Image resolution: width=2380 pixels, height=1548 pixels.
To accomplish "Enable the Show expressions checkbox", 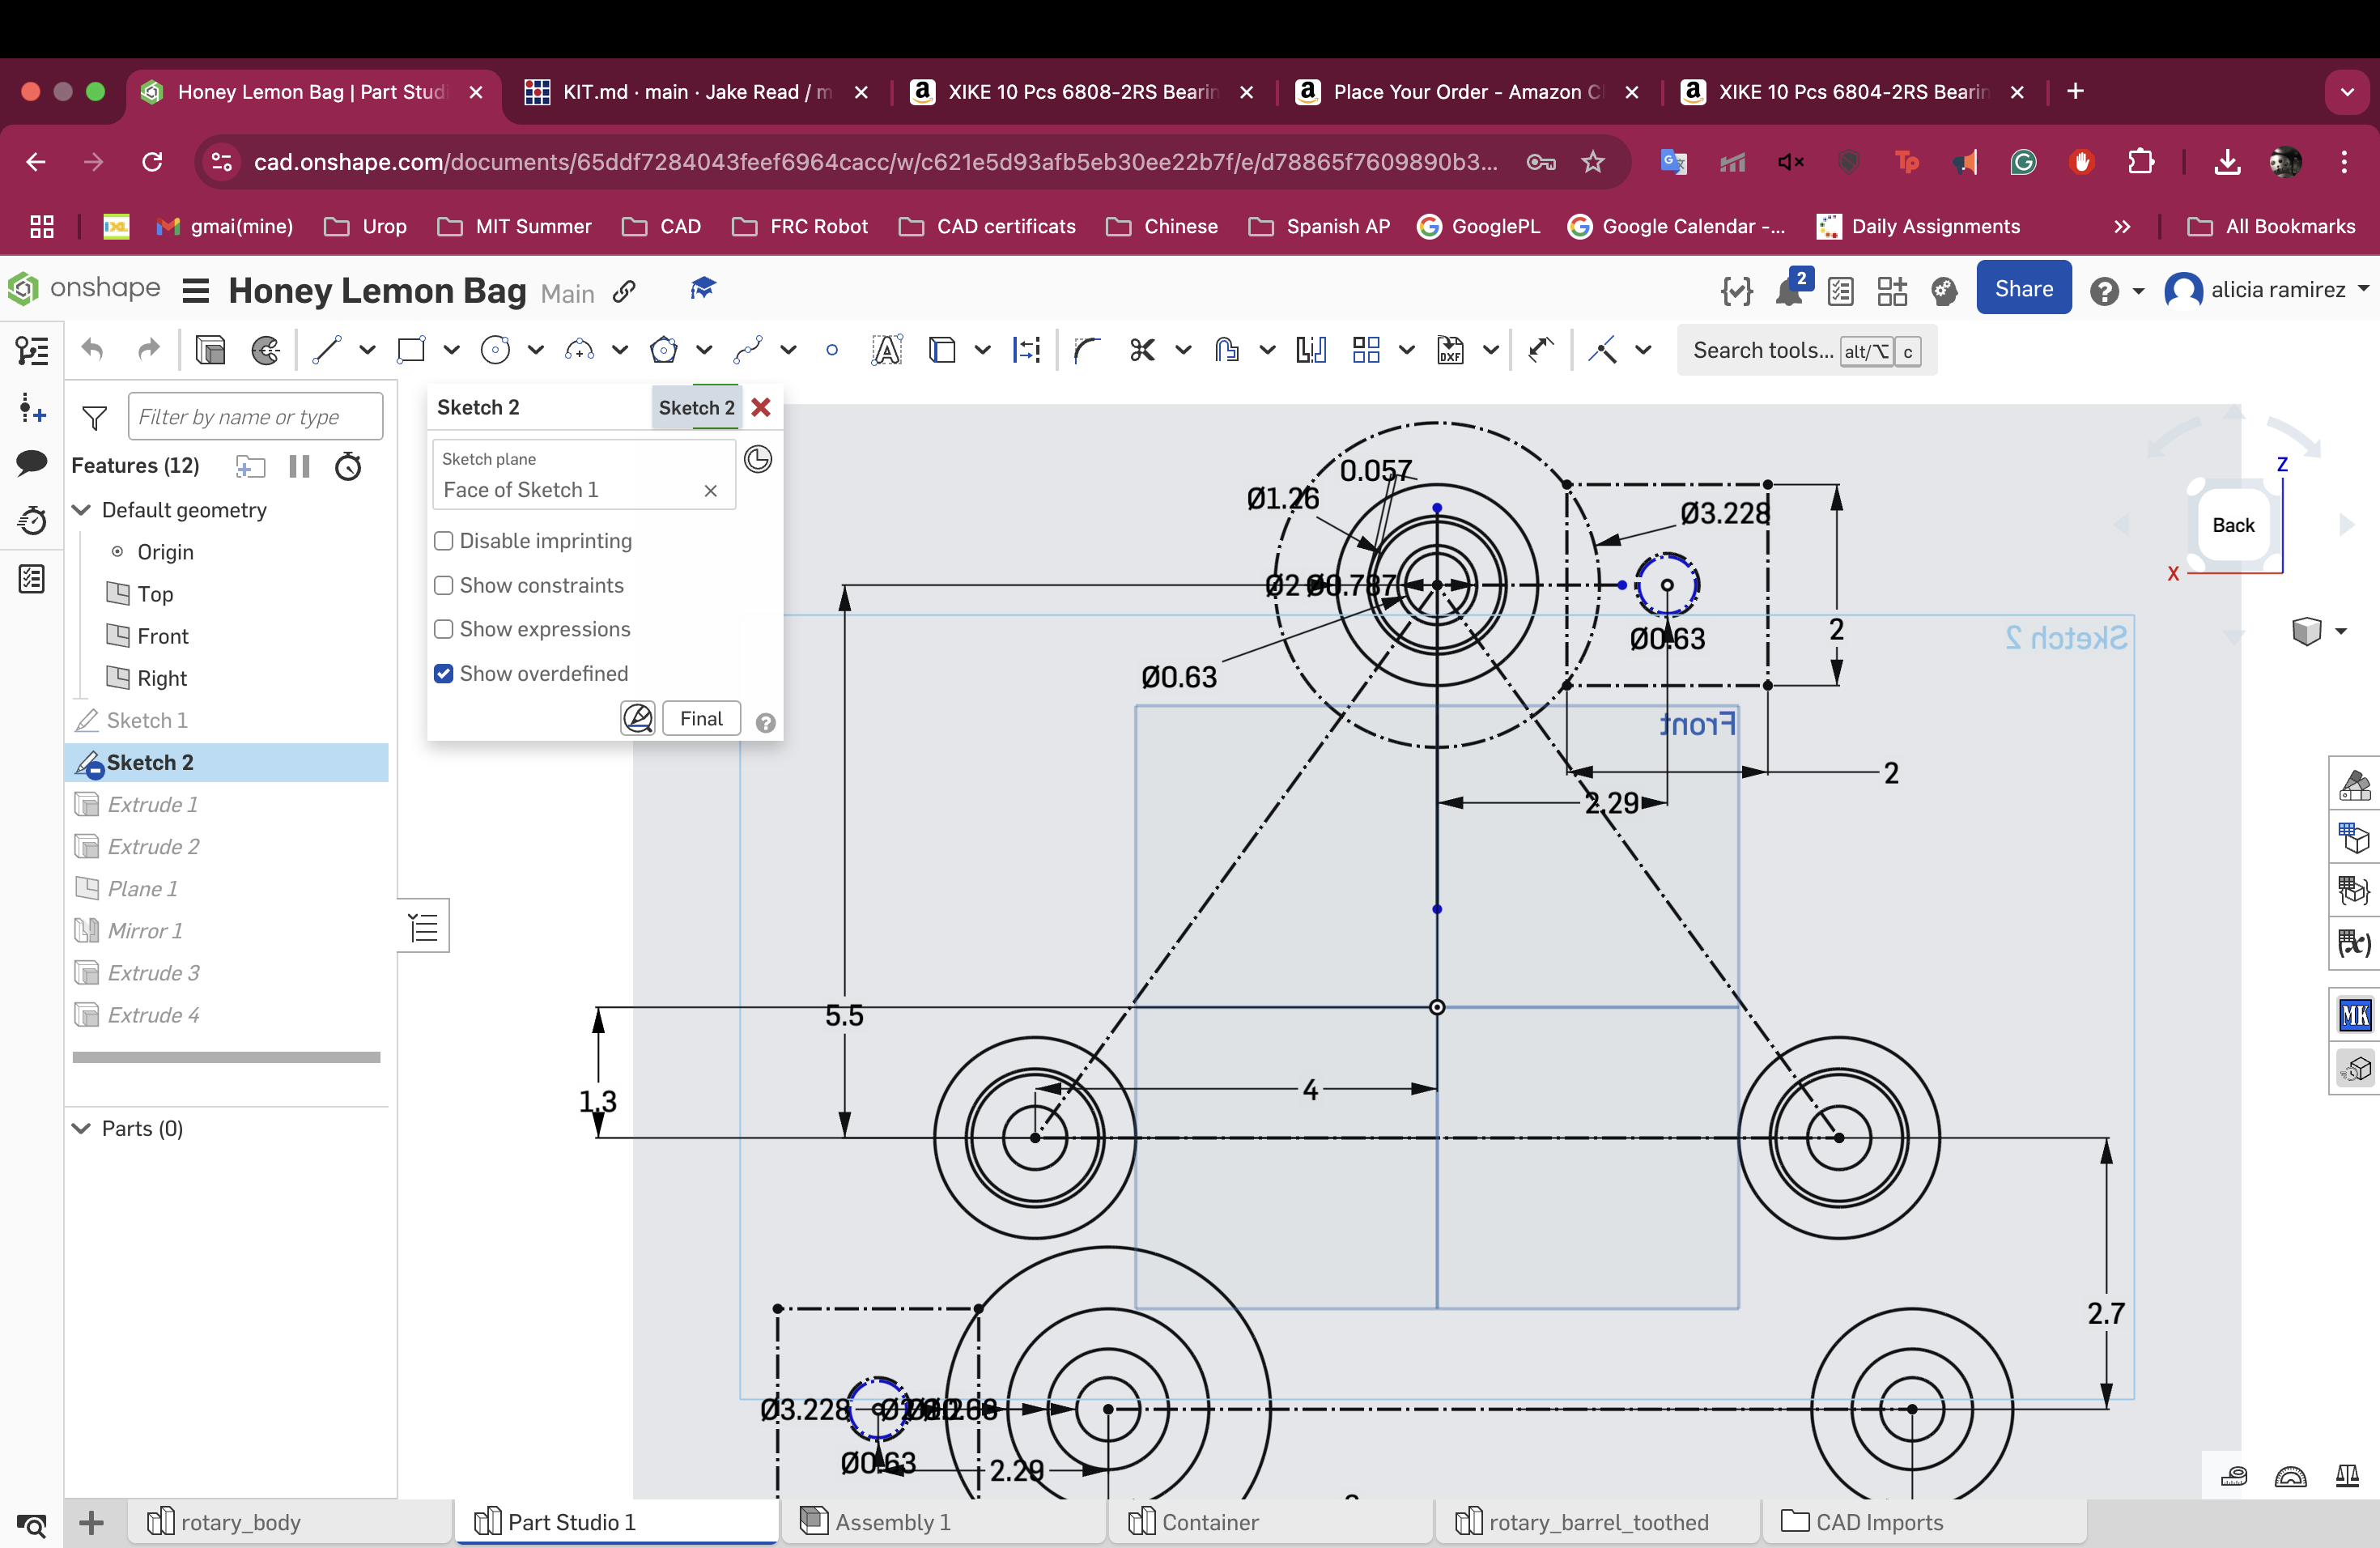I will [x=444, y=629].
